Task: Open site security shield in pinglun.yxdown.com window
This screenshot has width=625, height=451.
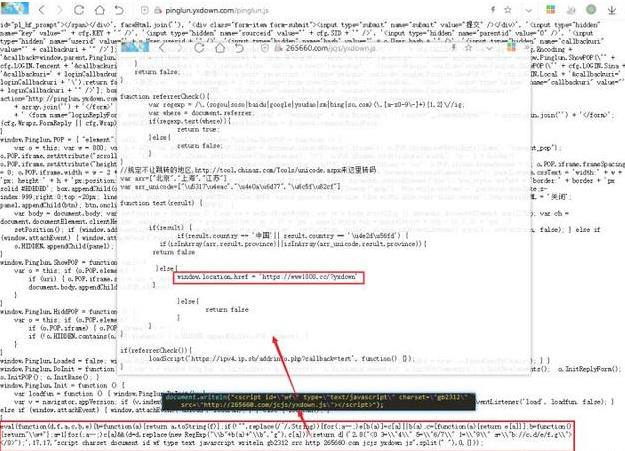Action: click(x=145, y=10)
